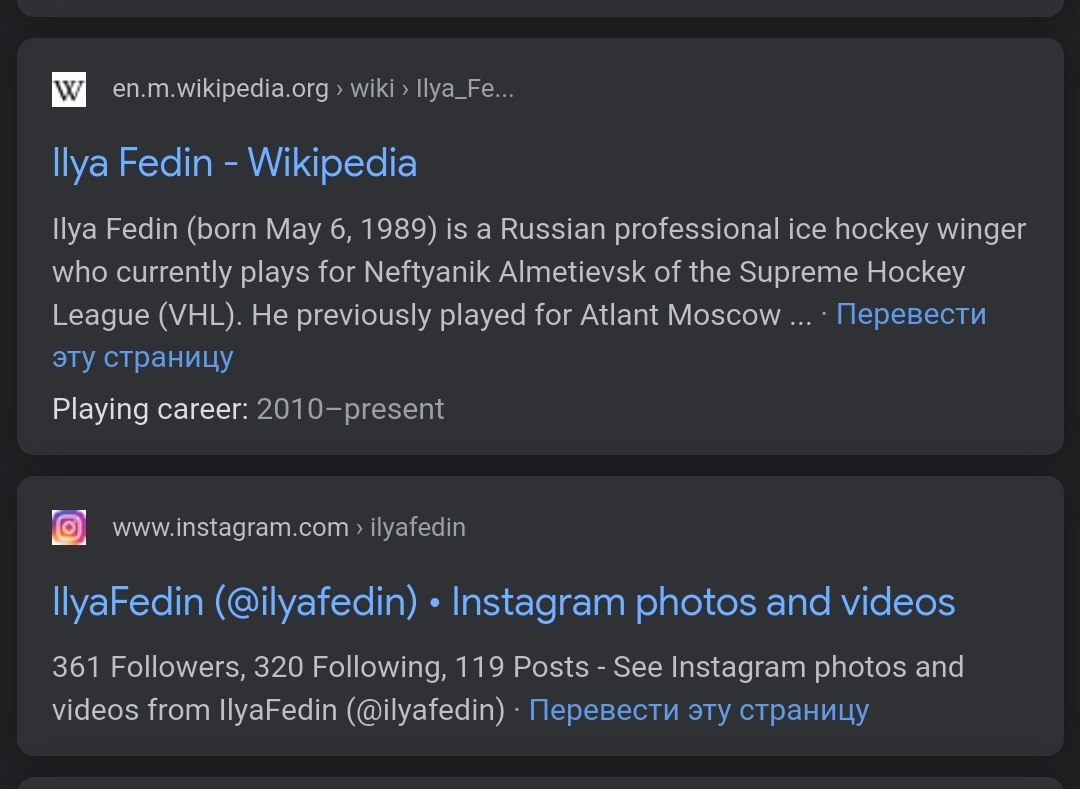Click 'эту страницу' wrapped link text in Wikipedia result
The image size is (1080, 789).
(143, 357)
